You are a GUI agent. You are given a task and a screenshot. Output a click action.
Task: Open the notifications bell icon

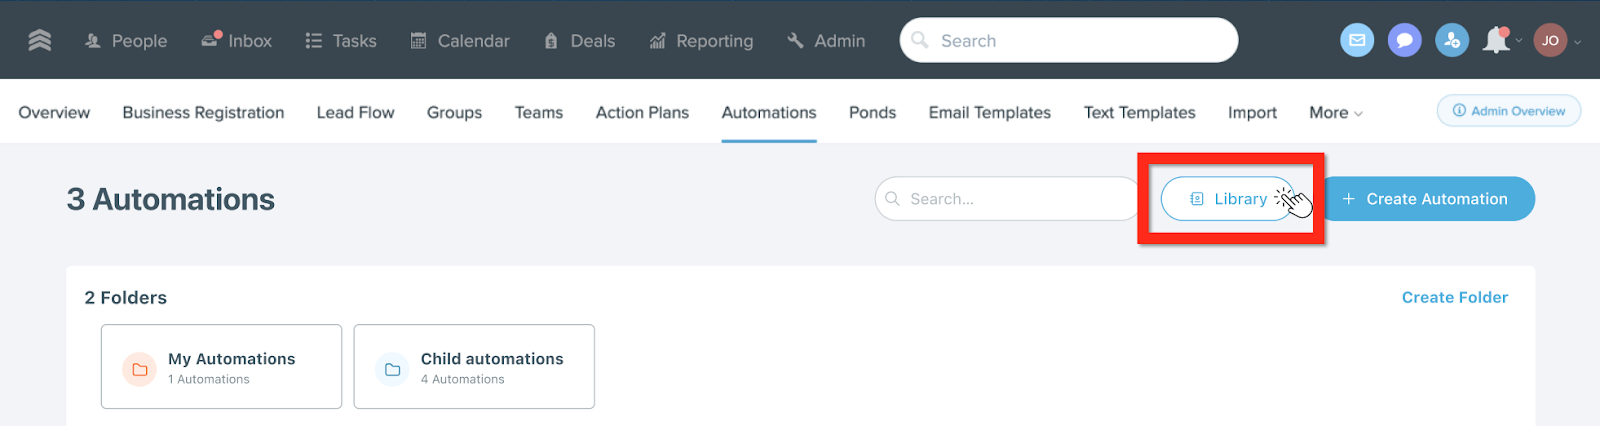(x=1496, y=40)
